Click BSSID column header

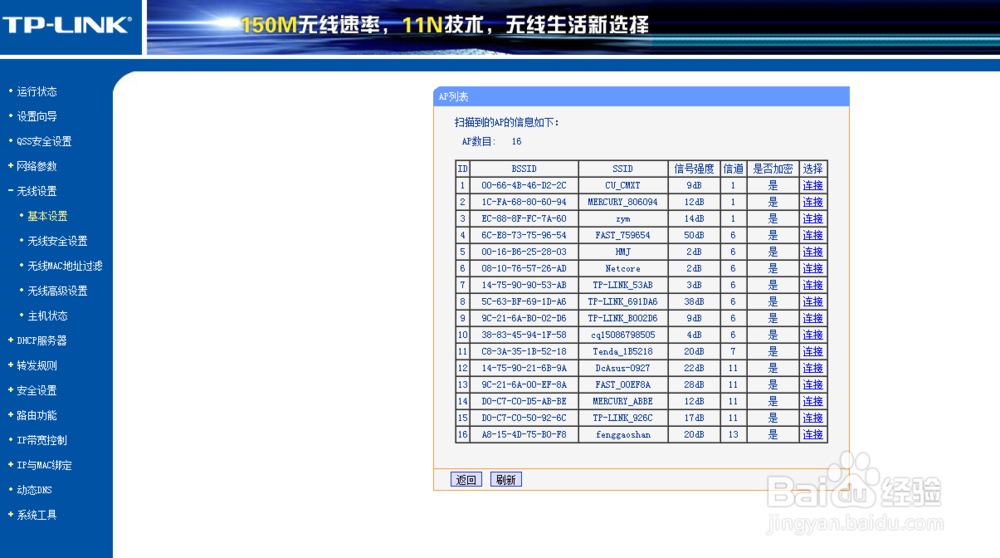coord(524,168)
